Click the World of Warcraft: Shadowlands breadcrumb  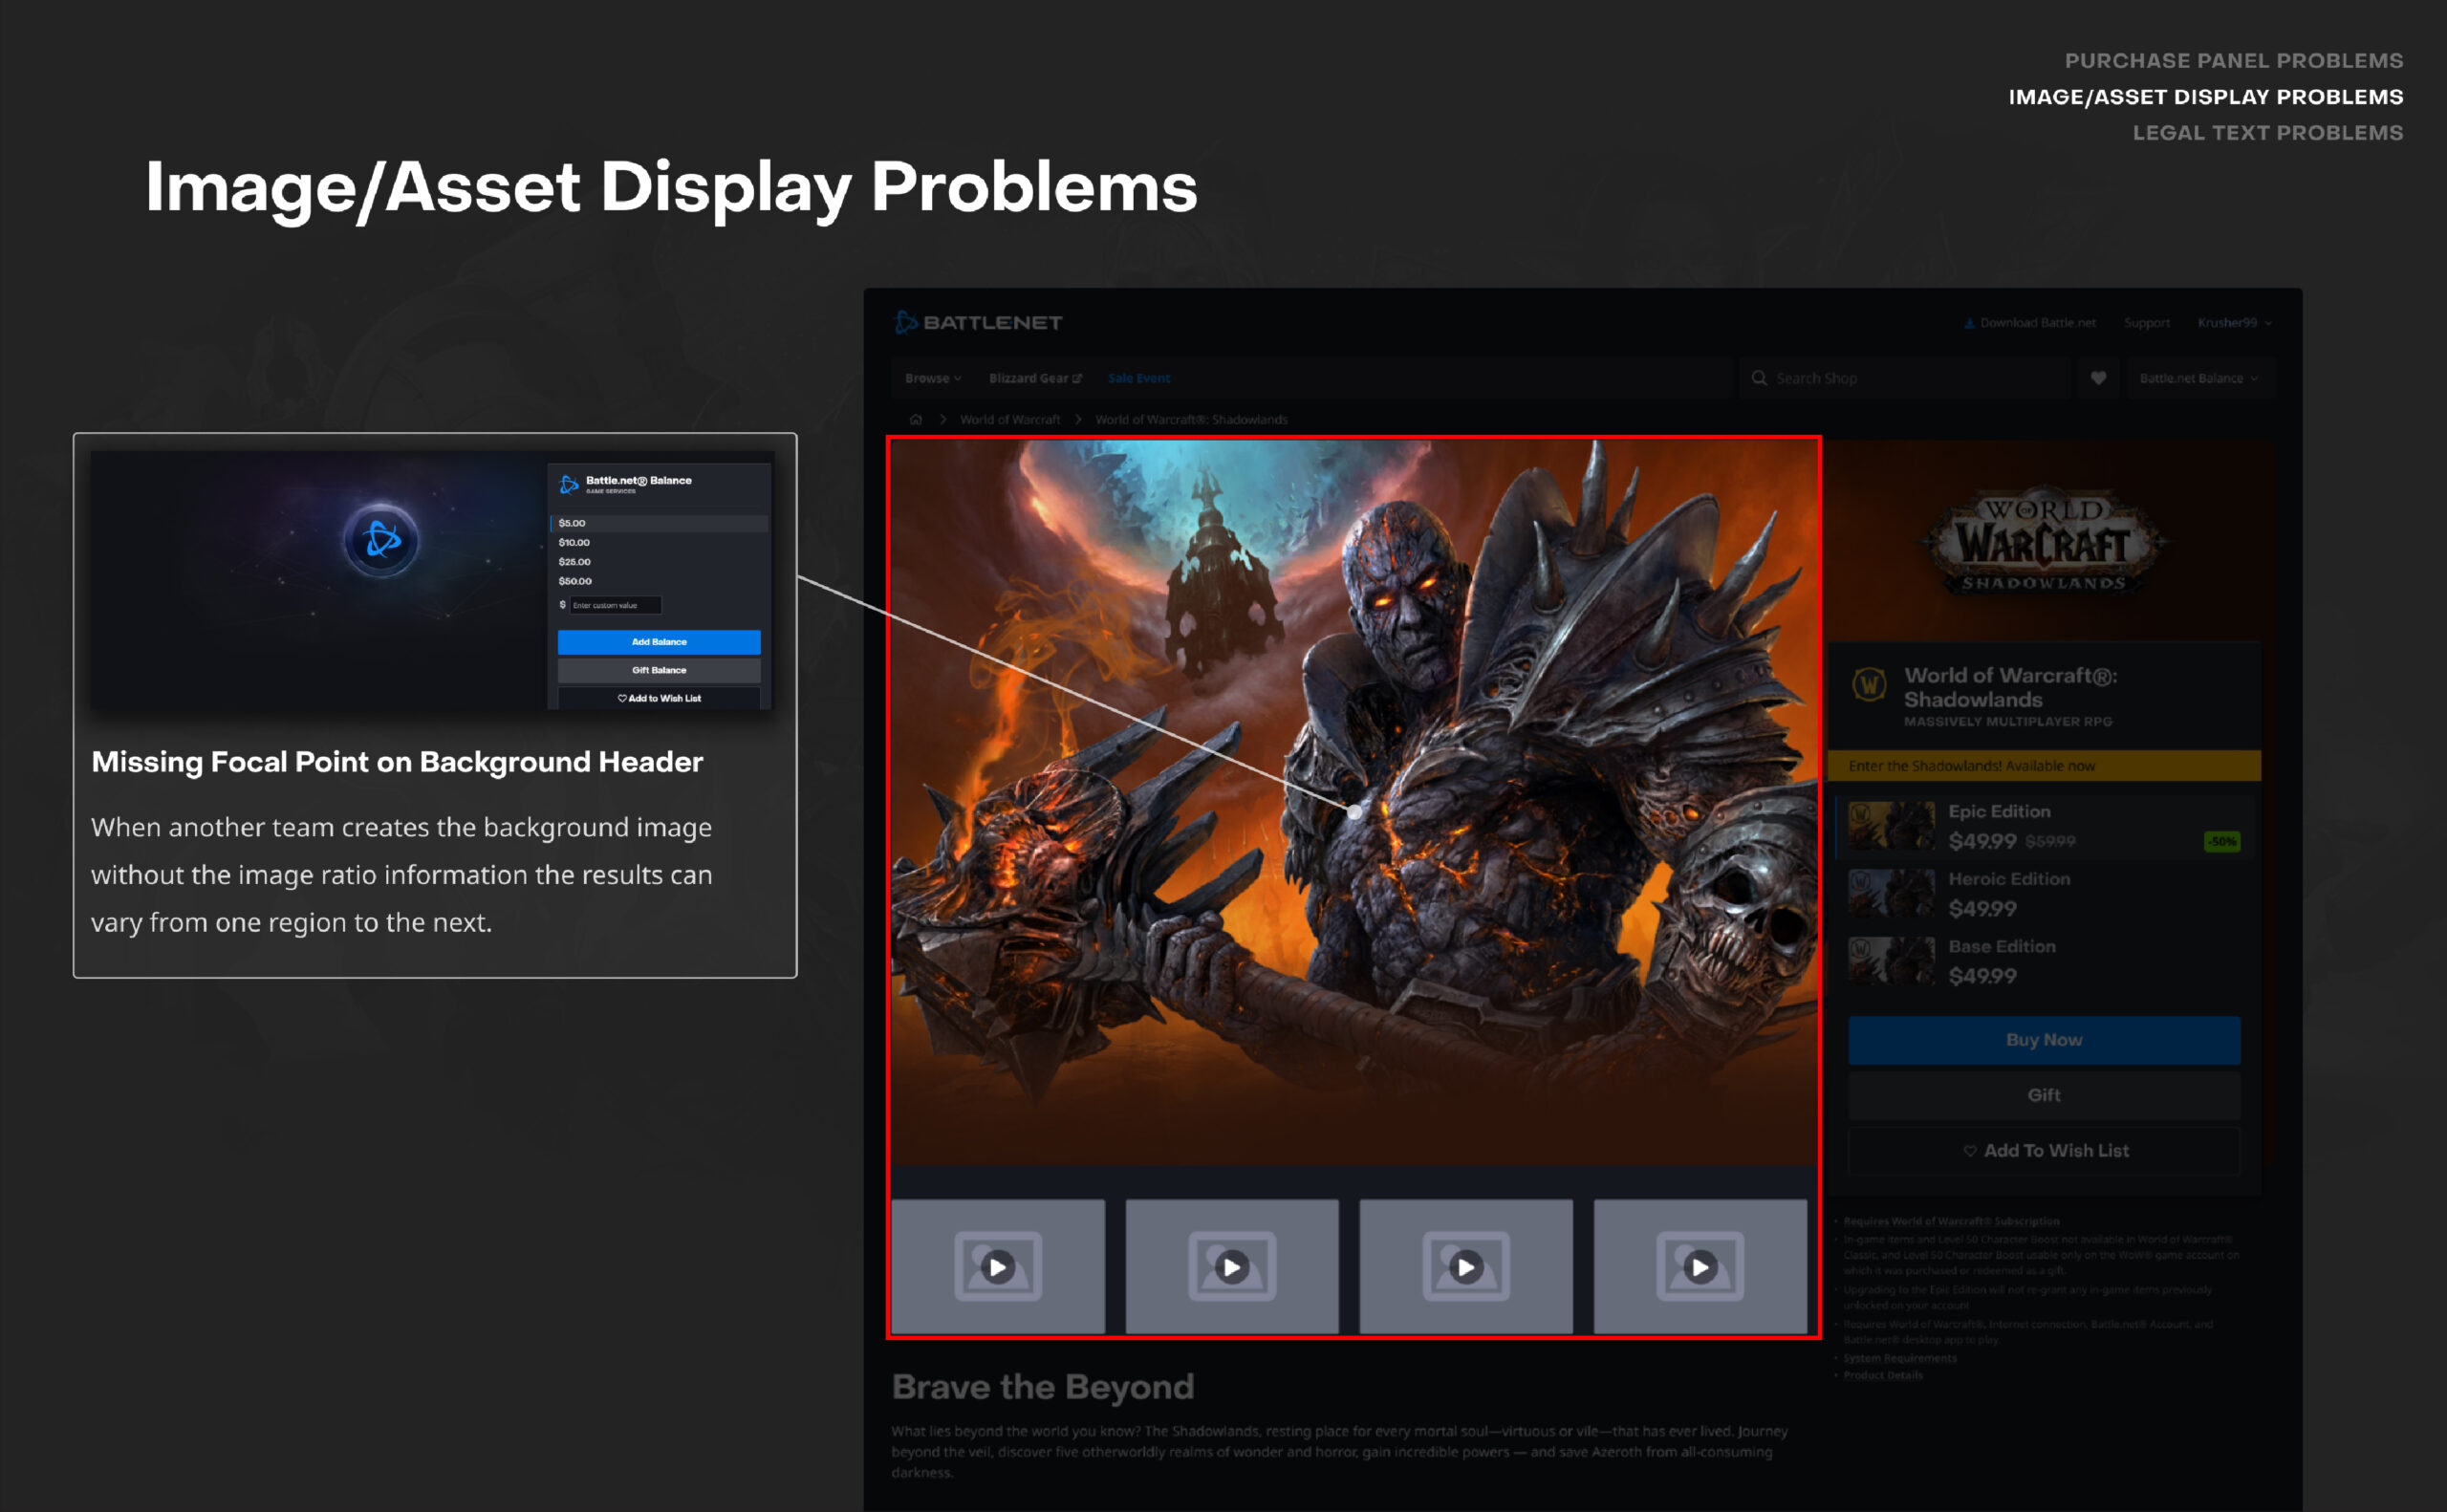coord(1191,420)
